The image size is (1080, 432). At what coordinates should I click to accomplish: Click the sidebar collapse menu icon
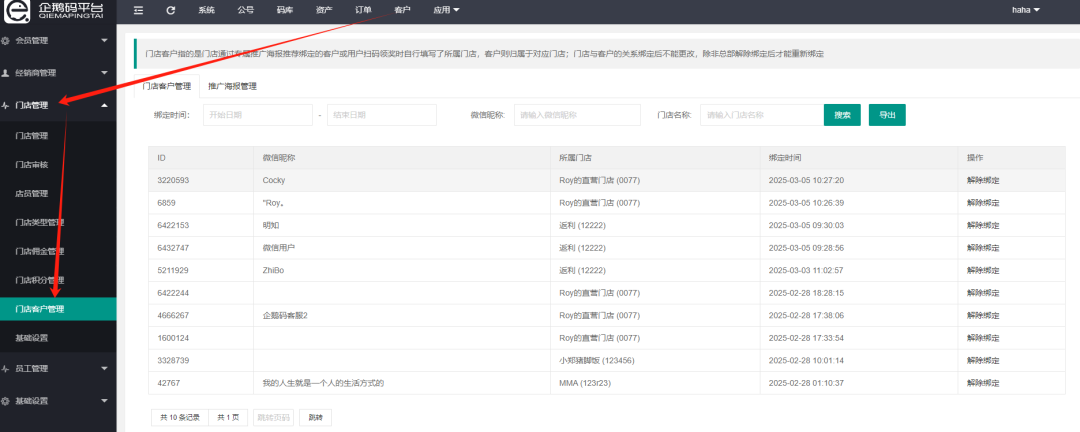[x=138, y=10]
